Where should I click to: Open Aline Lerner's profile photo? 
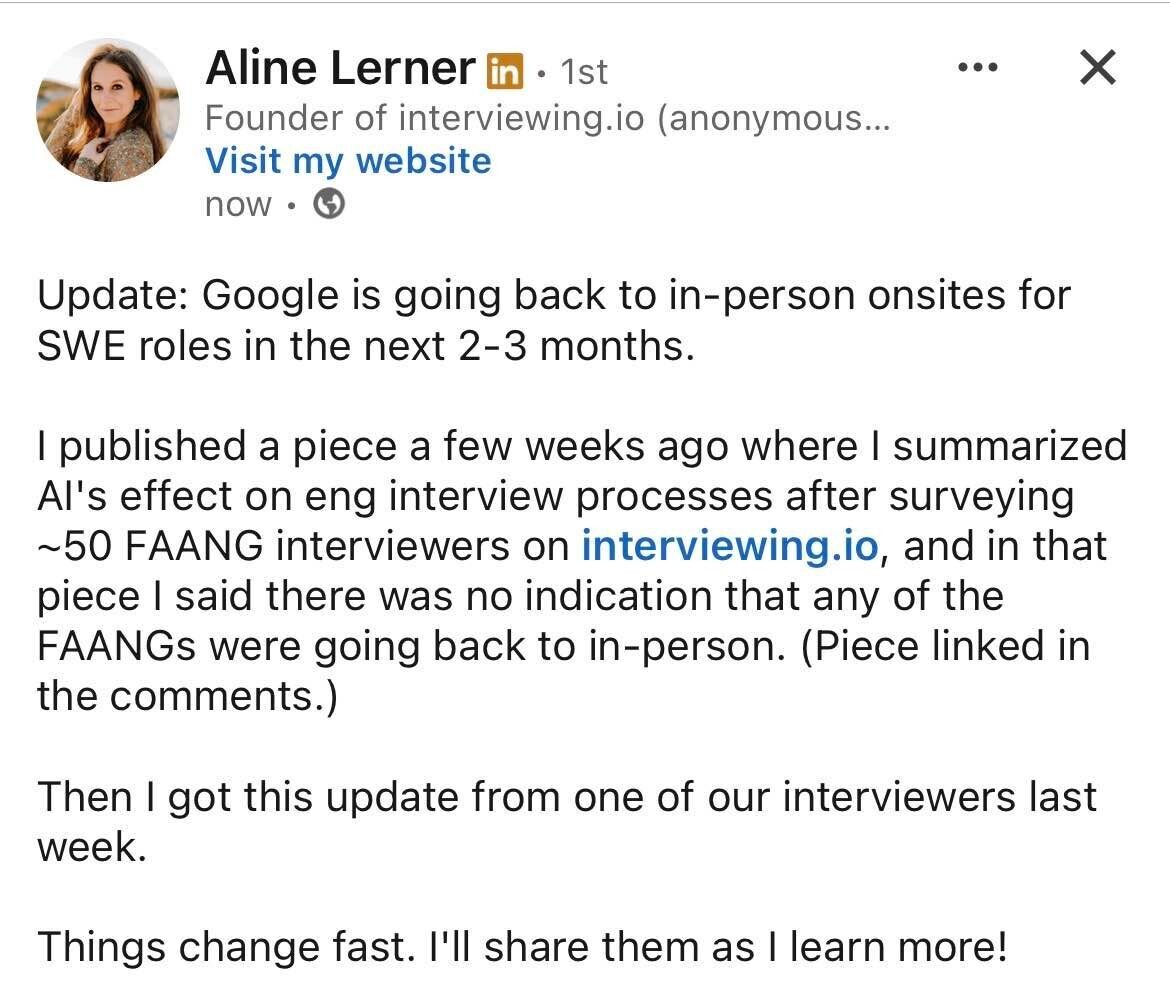(x=108, y=110)
